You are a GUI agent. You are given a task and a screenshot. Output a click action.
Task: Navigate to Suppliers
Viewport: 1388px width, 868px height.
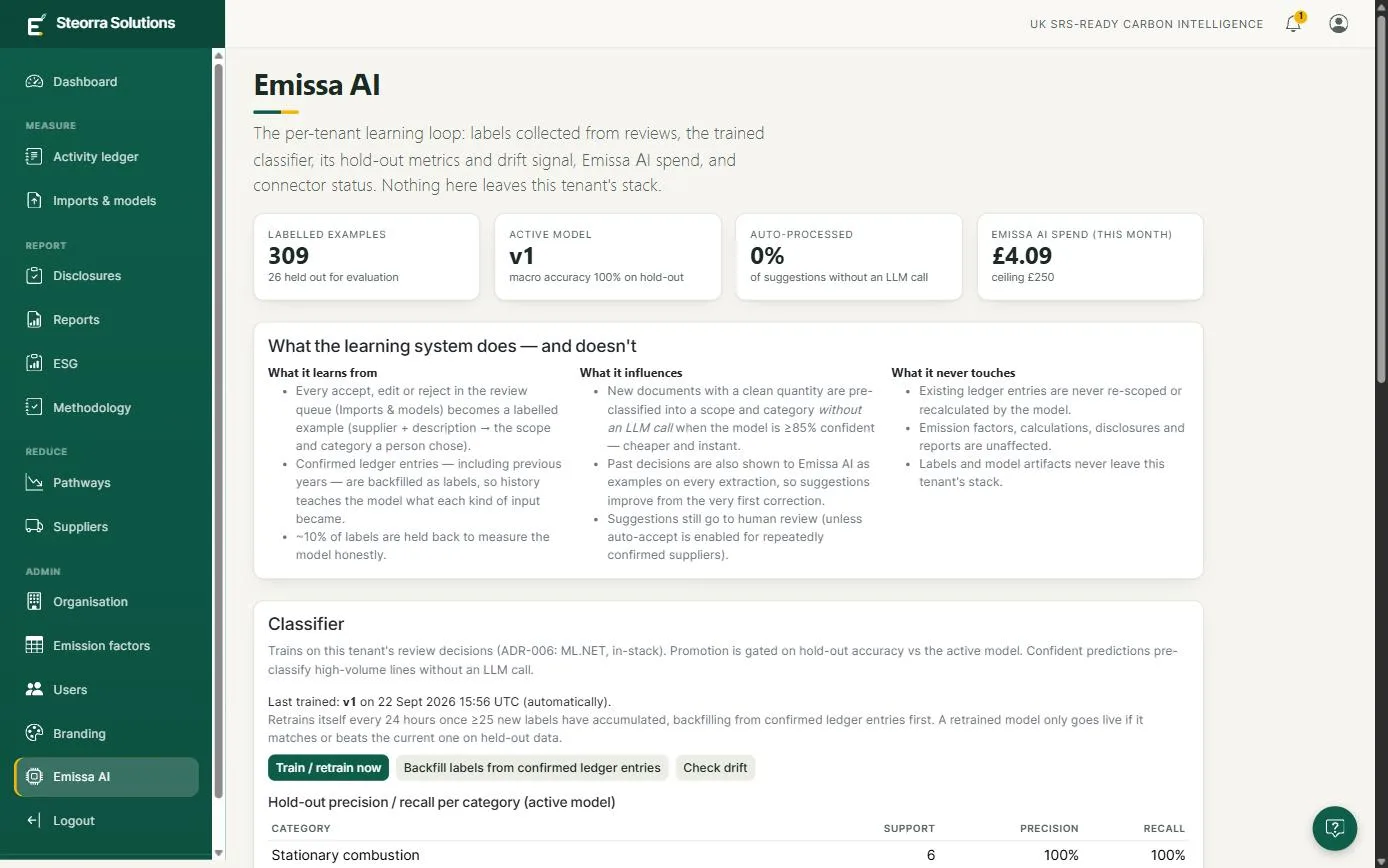click(106, 527)
